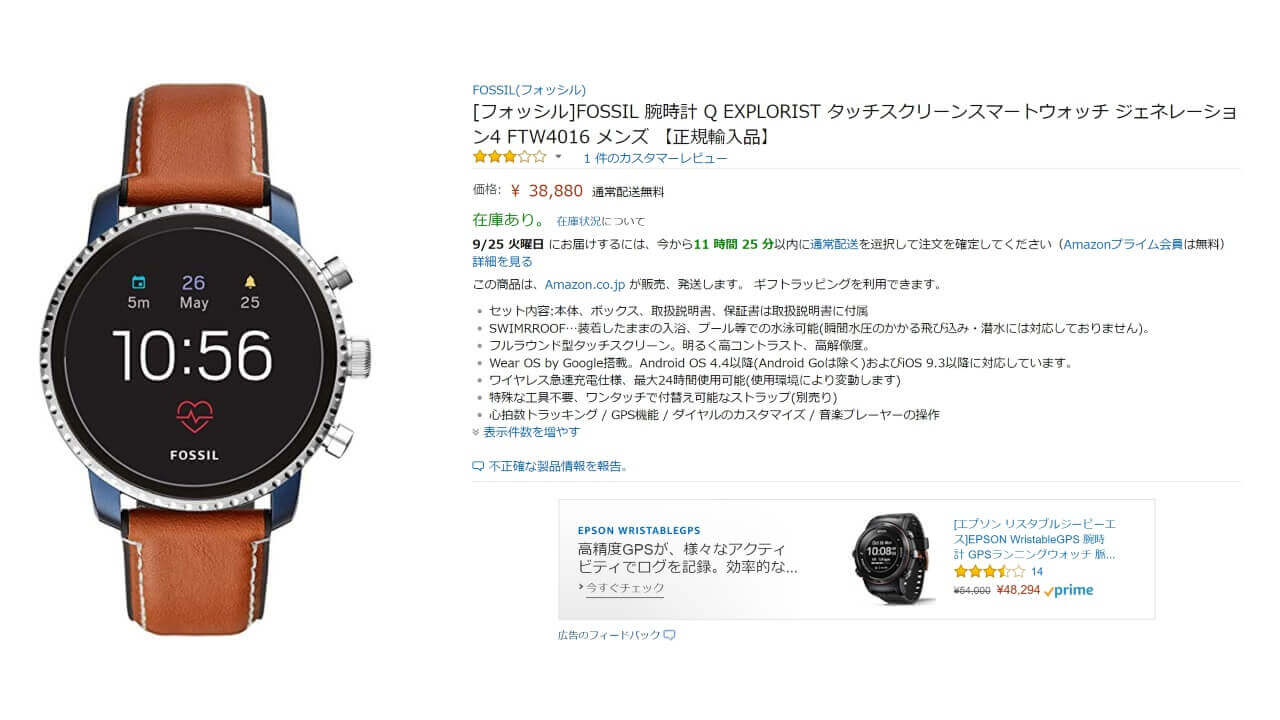Screen dimensions: 1280x720
Task: Click the 今すぐチェック button in the ad
Action: pyautogui.click(x=621, y=588)
